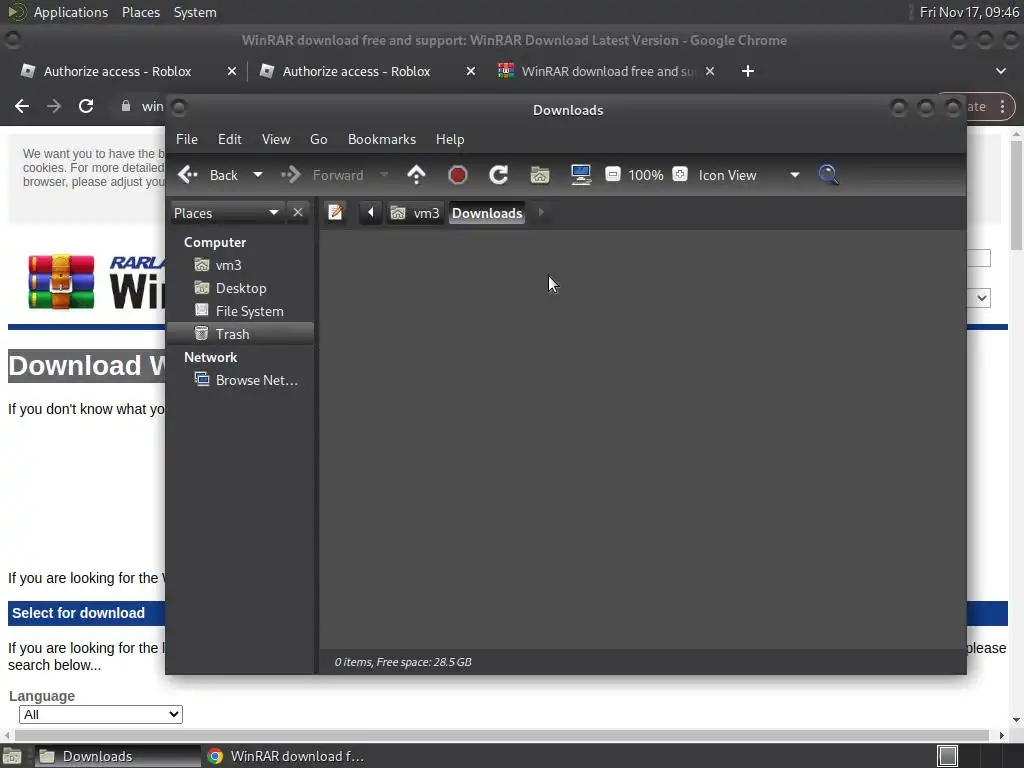This screenshot has width=1024, height=768.
Task: Go back in the Downloads file manager
Action: [208, 175]
